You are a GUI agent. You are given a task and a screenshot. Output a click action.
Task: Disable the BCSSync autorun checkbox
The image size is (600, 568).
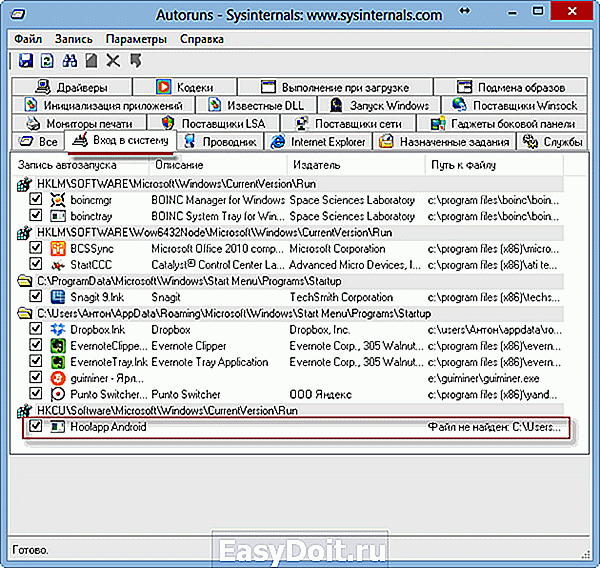(x=36, y=248)
